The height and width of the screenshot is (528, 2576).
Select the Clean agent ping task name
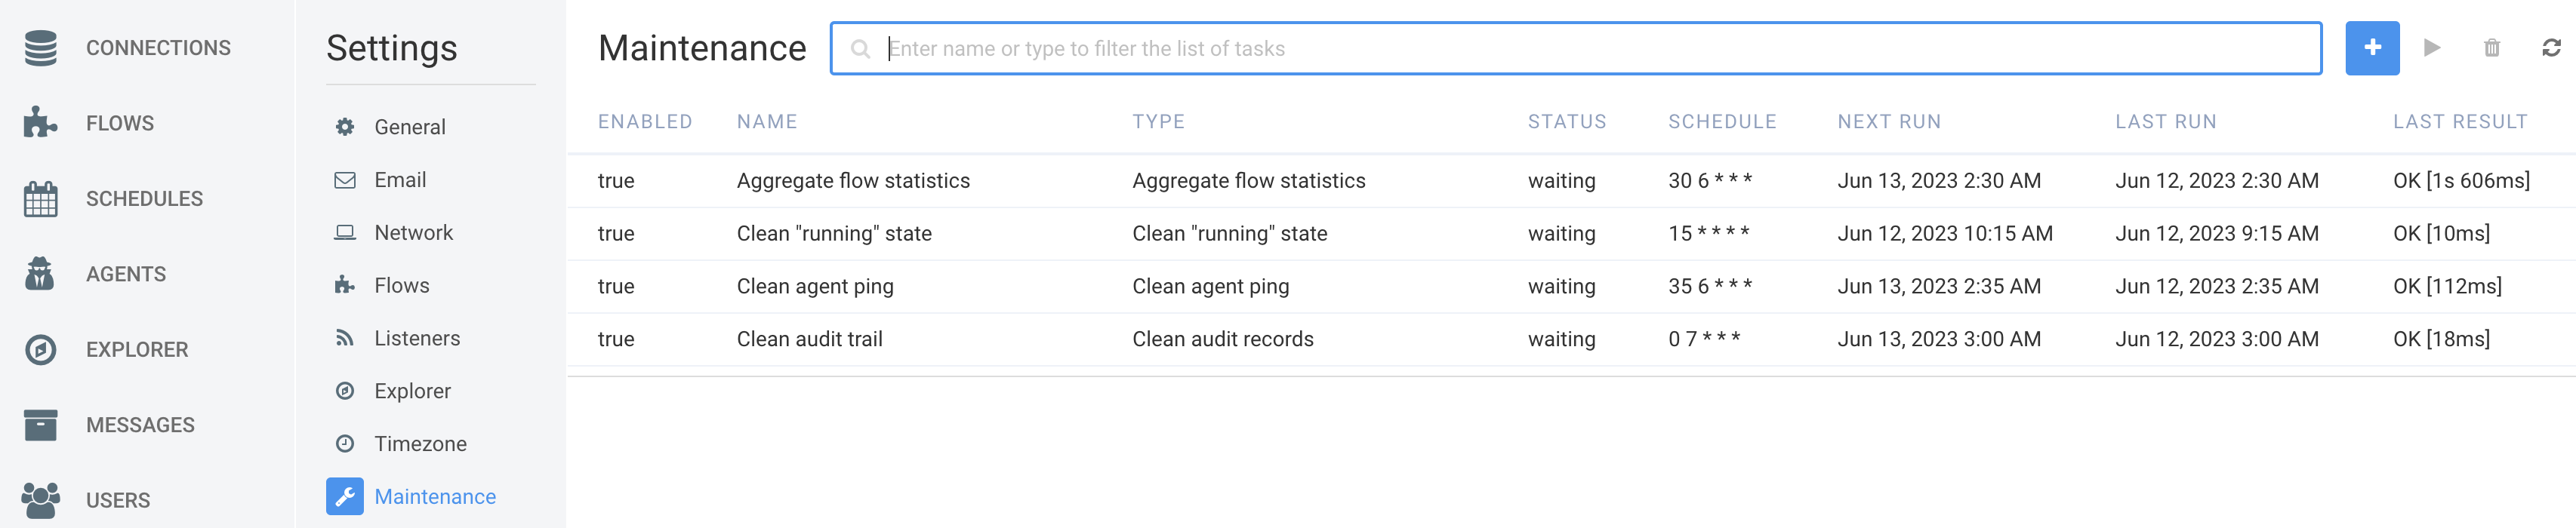(815, 287)
